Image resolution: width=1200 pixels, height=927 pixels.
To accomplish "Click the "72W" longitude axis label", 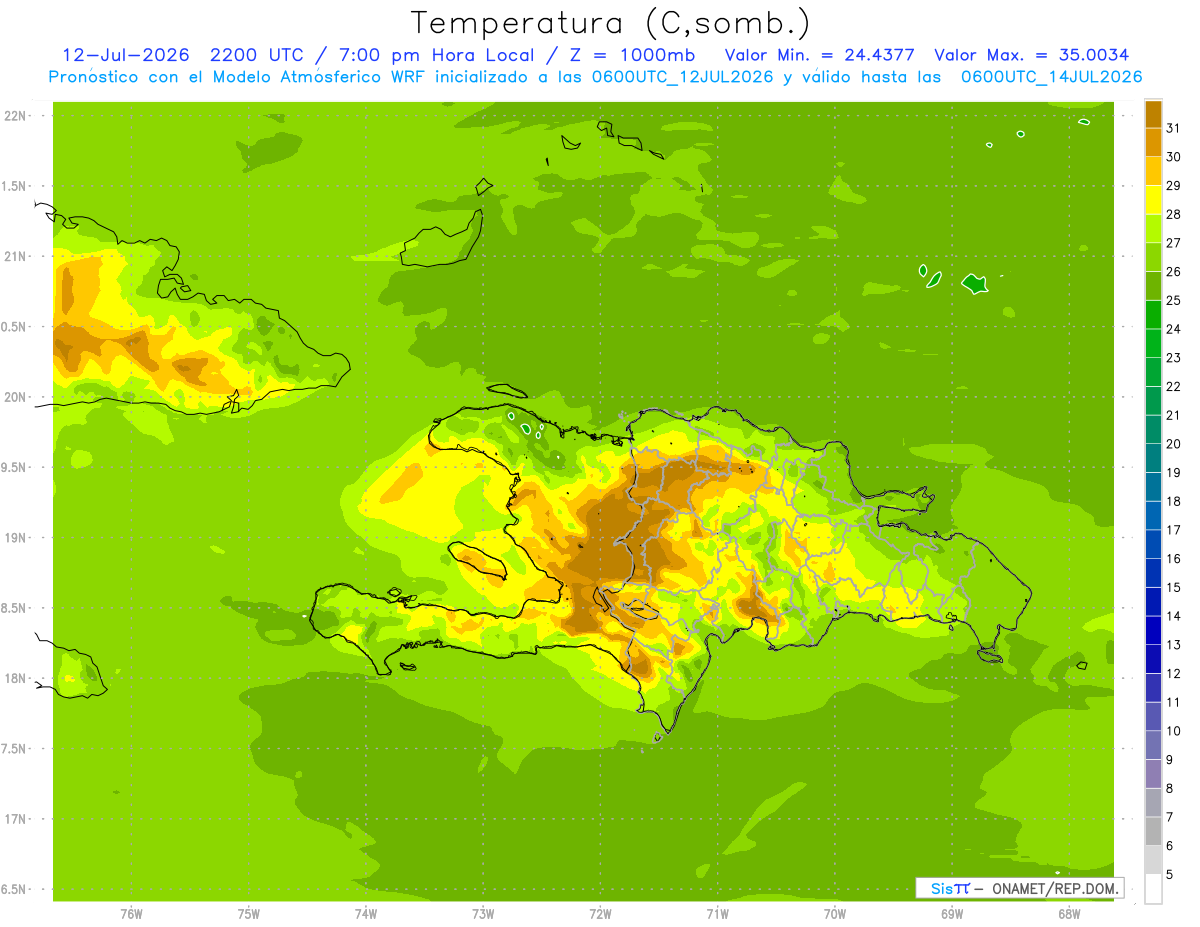I will click(x=600, y=913).
